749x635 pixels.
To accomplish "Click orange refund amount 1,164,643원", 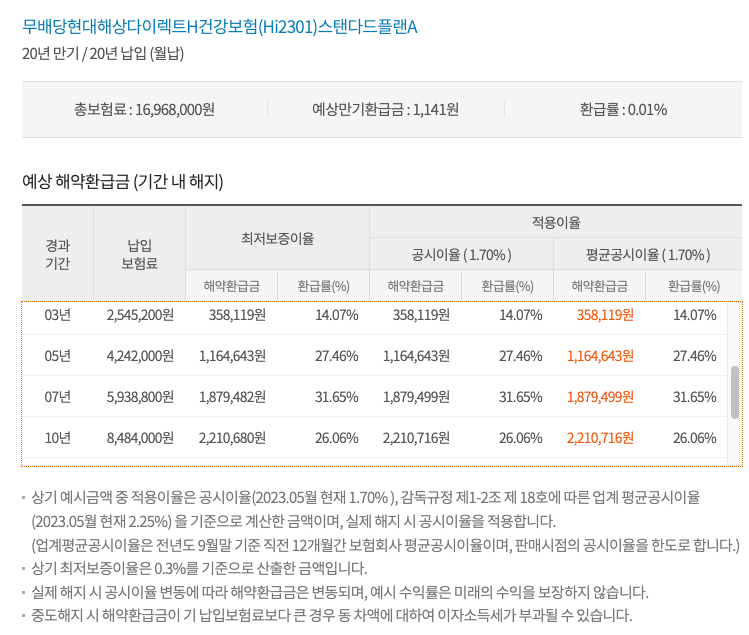I will pyautogui.click(x=600, y=356).
